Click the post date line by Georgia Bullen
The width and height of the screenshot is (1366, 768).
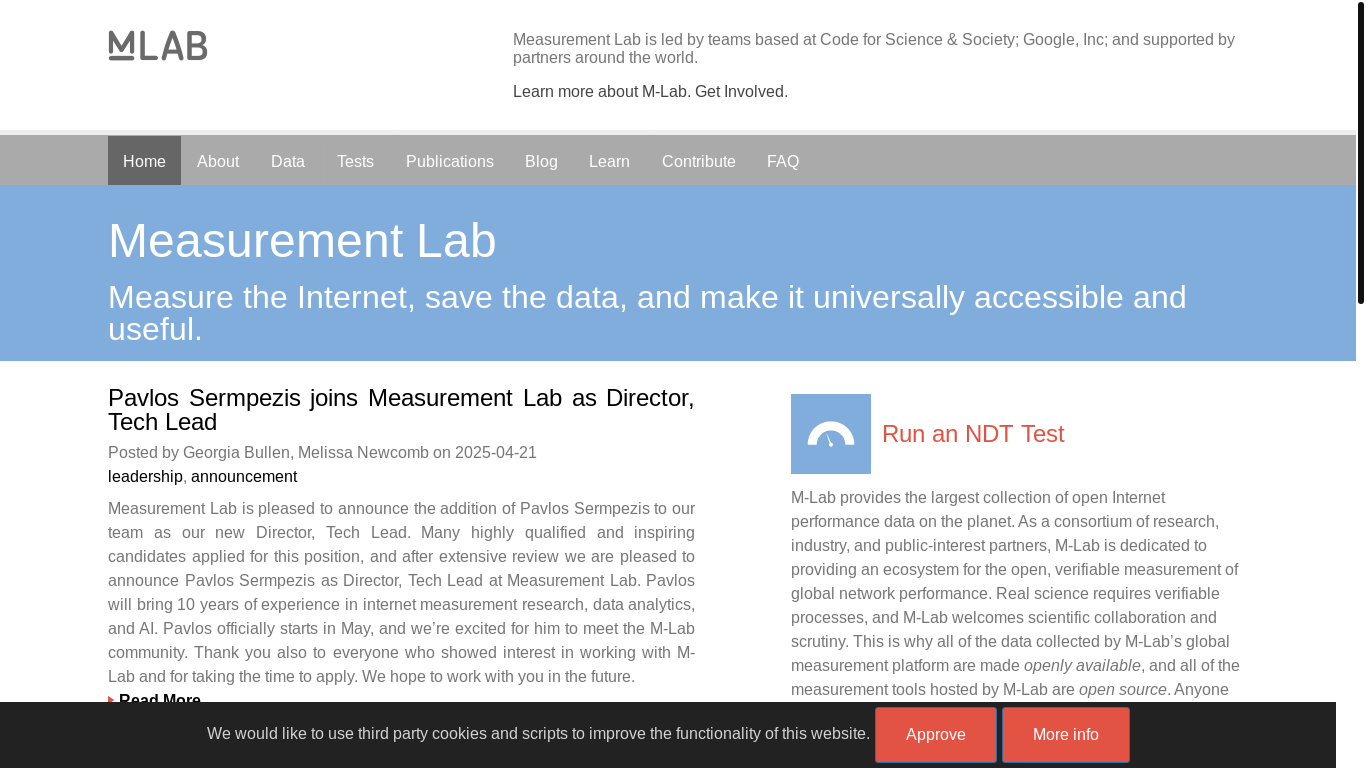coord(322,453)
